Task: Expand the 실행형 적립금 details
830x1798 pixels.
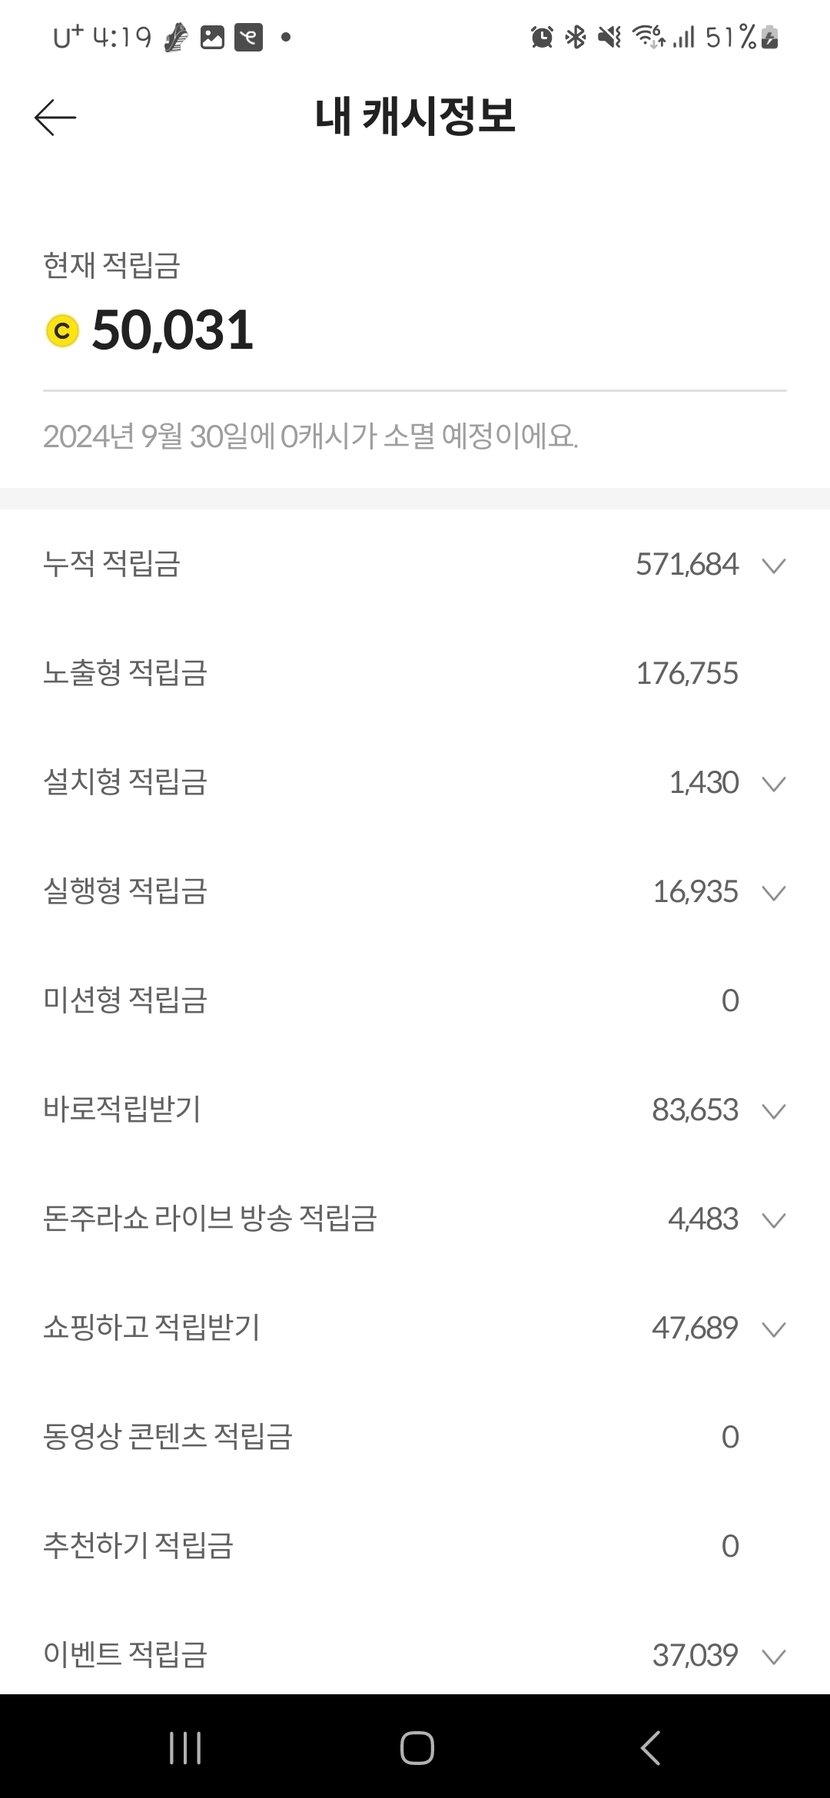Action: click(773, 892)
